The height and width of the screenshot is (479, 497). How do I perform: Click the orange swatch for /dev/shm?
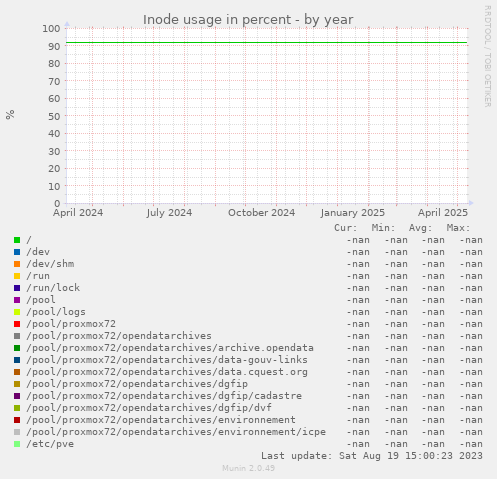17,264
